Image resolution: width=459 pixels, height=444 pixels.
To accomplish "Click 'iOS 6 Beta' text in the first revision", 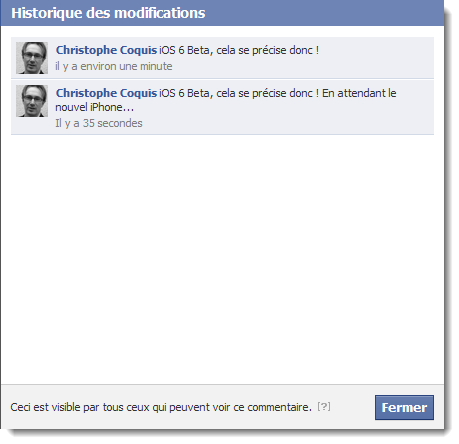I will point(185,50).
